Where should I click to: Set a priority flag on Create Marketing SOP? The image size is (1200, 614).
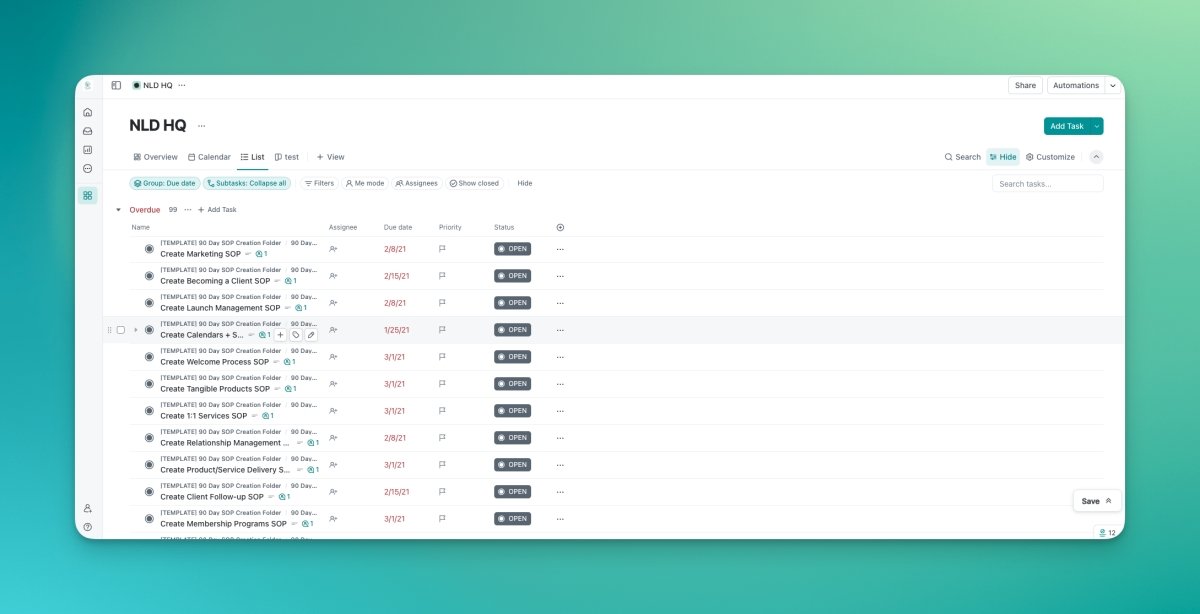(x=441, y=248)
